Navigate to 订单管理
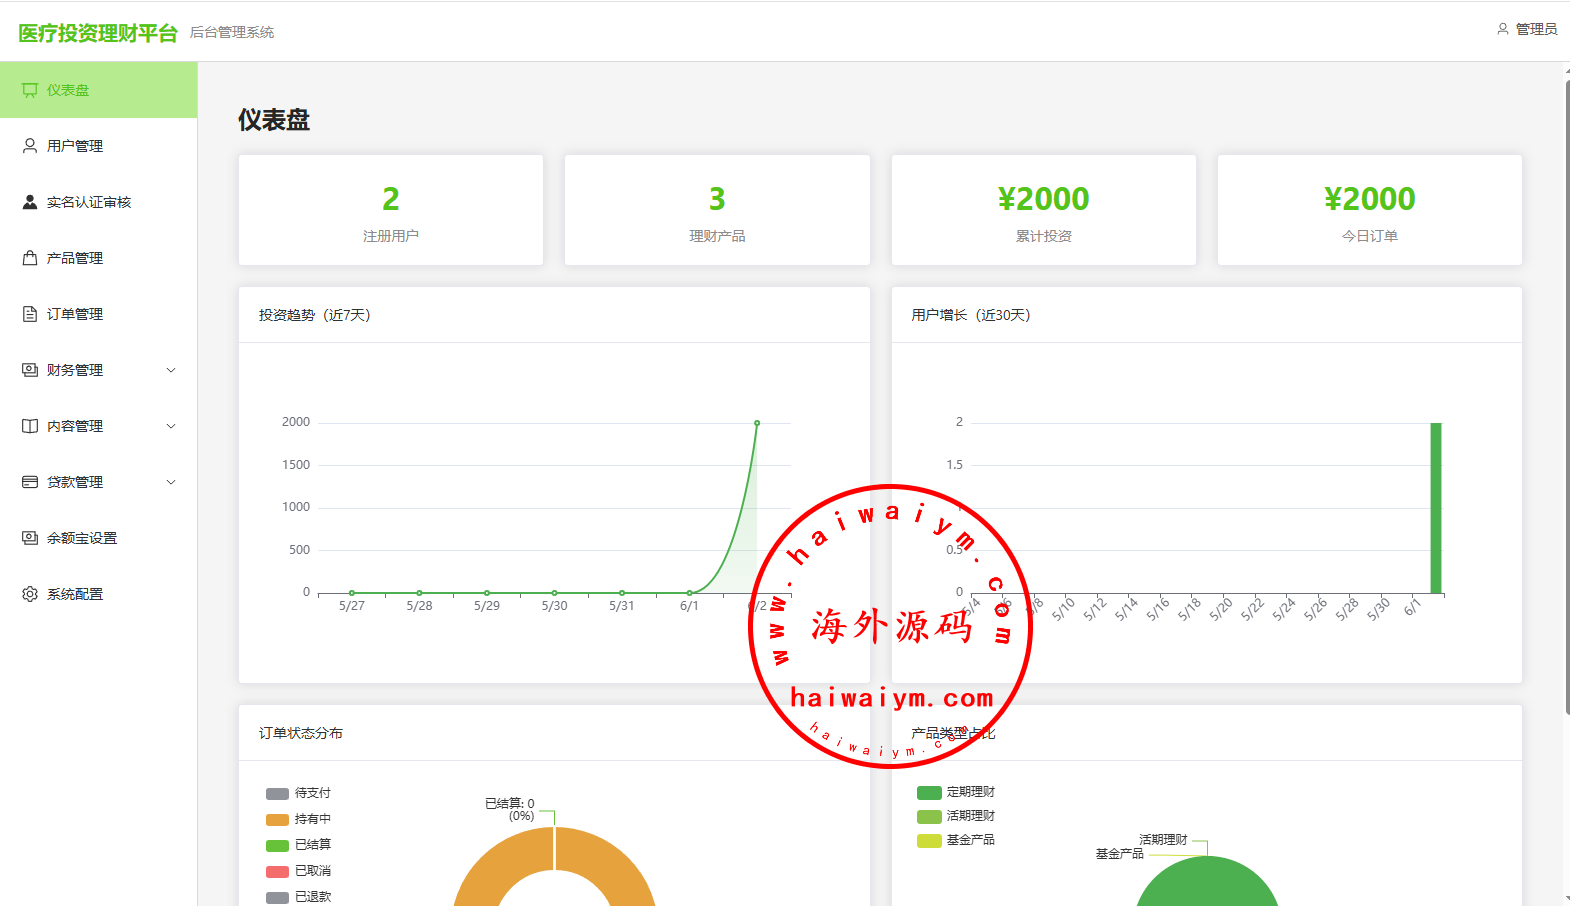1570x906 pixels. 99,314
